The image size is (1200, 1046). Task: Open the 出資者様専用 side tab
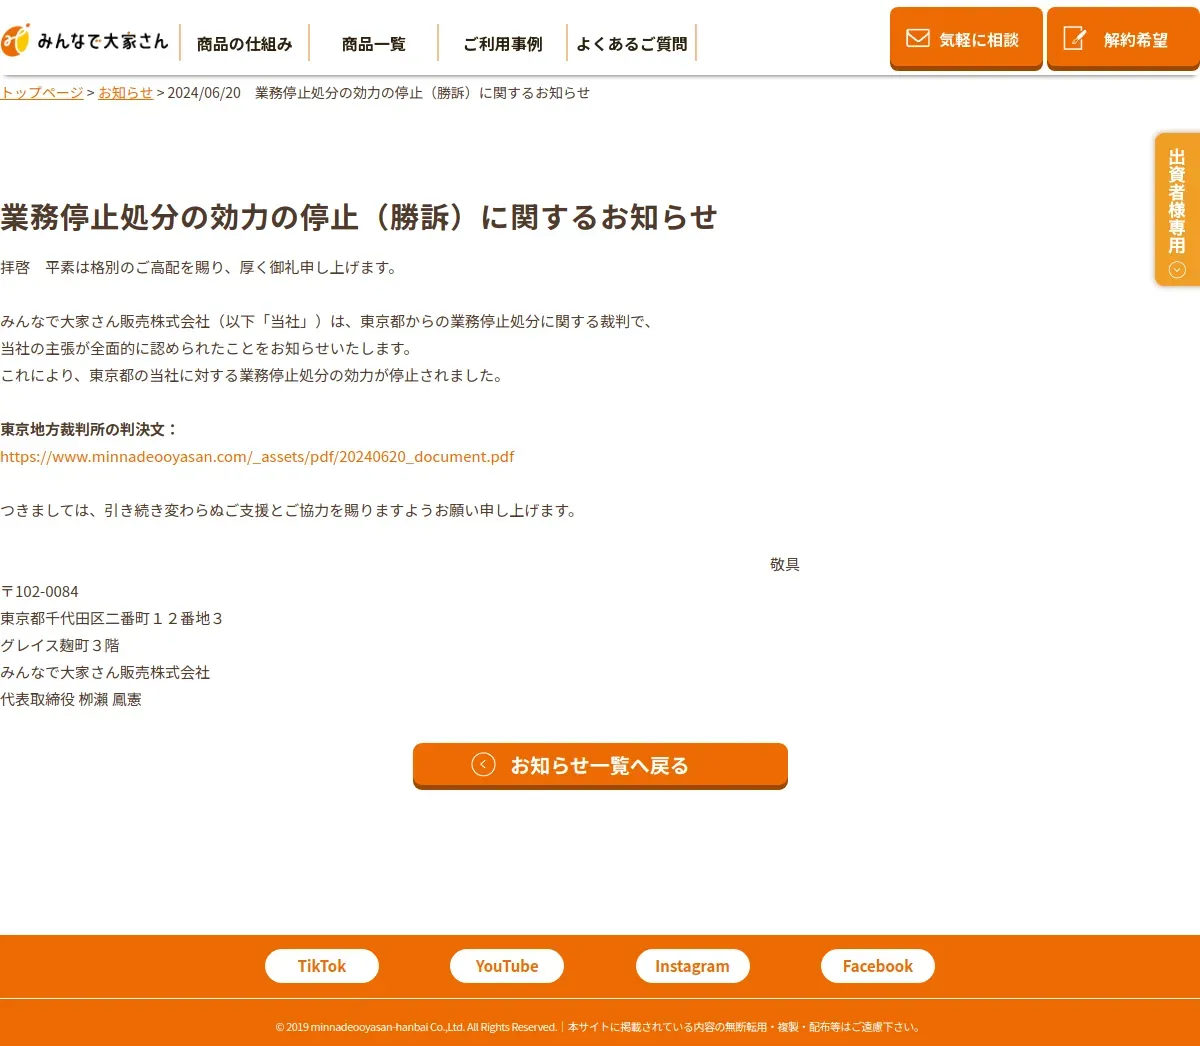click(1177, 210)
